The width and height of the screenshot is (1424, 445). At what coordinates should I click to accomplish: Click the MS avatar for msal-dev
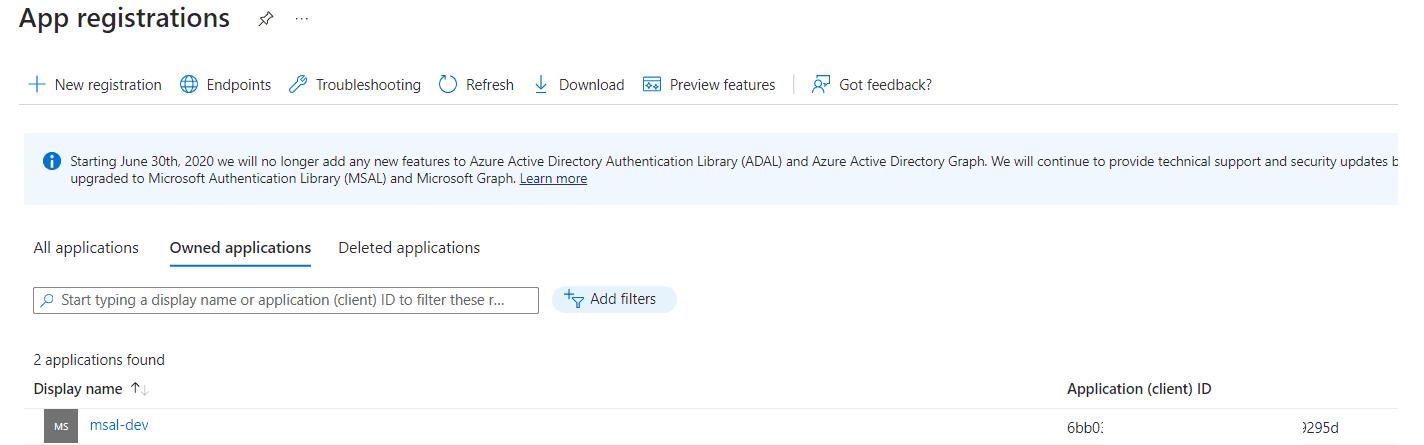61,426
